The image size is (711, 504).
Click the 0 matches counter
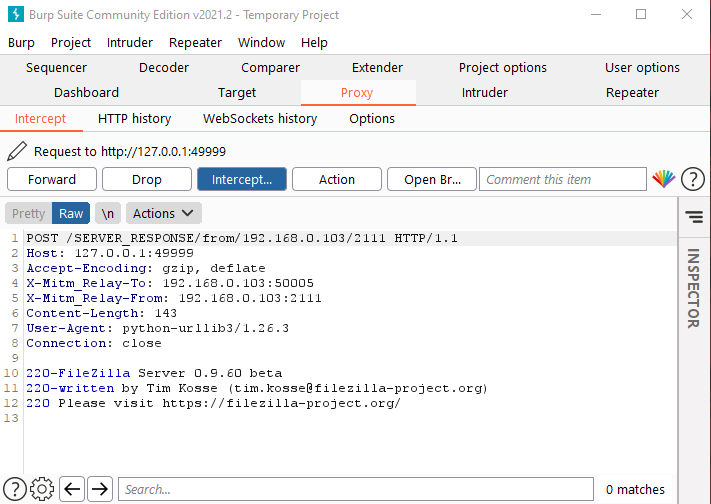[635, 489]
